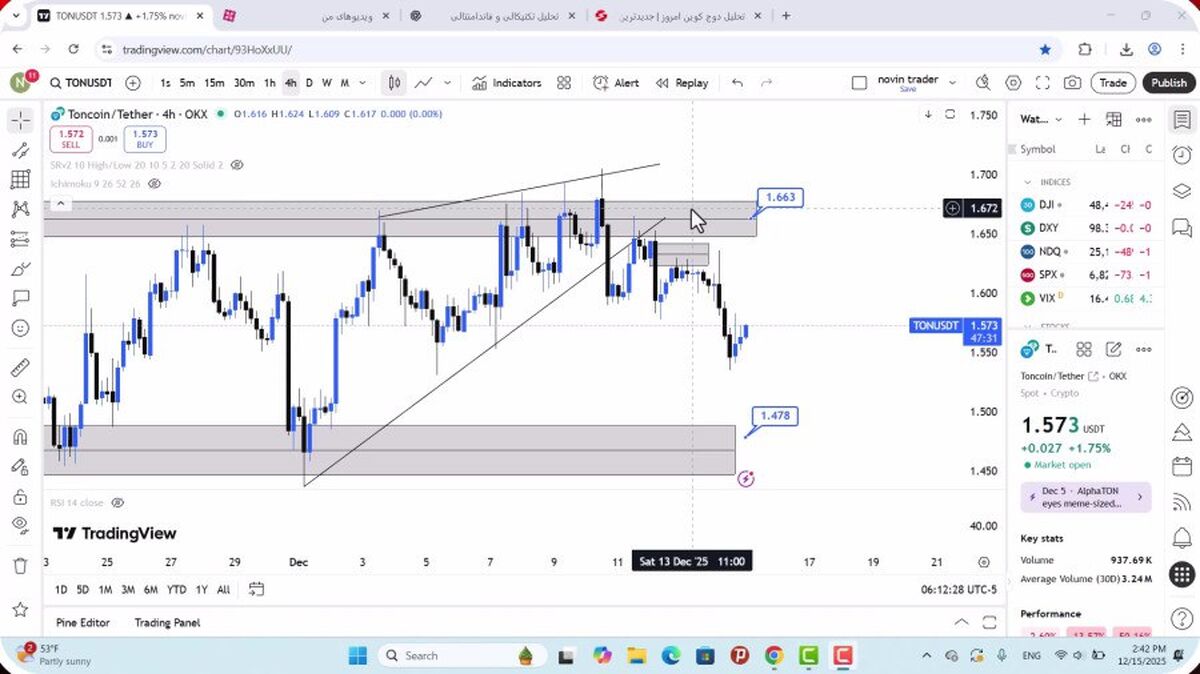Image resolution: width=1200 pixels, height=674 pixels.
Task: Open the Alerts clock panel in sidebar
Action: point(1182,156)
